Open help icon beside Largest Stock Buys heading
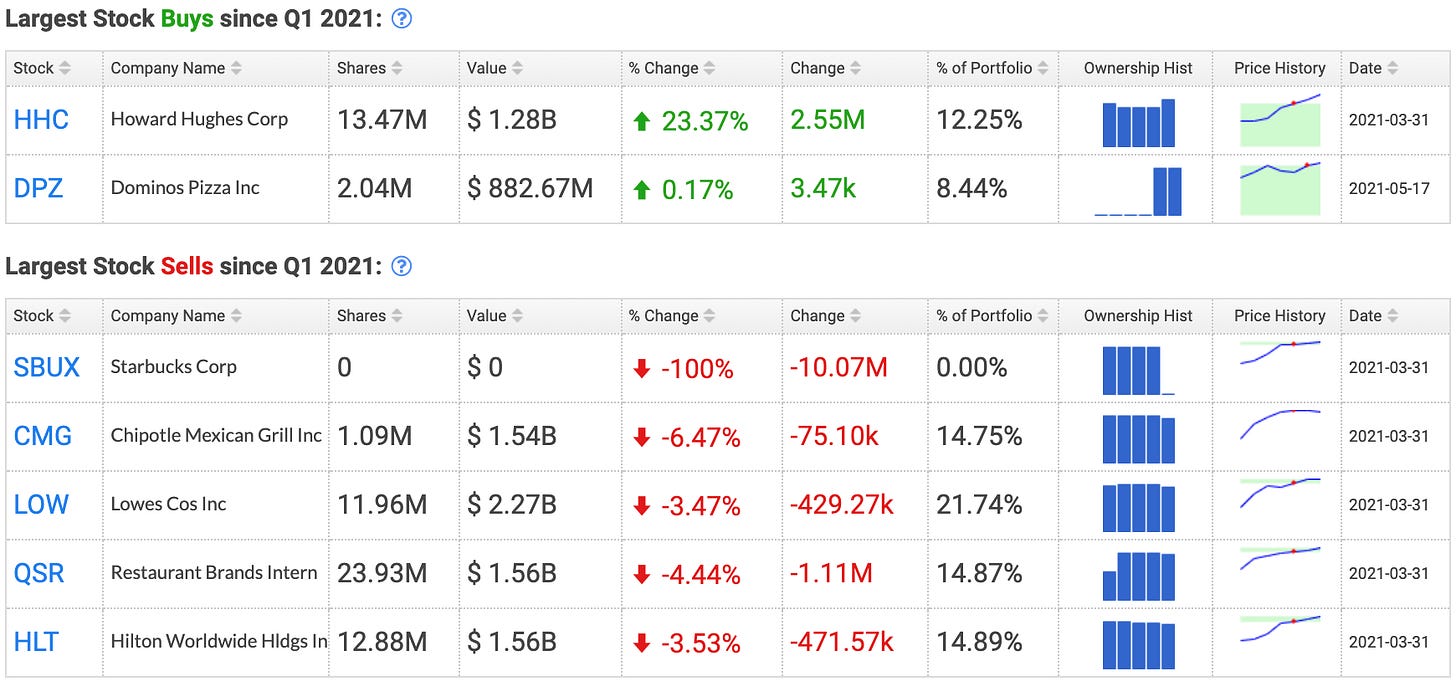The image size is (1456, 681). coord(402,18)
